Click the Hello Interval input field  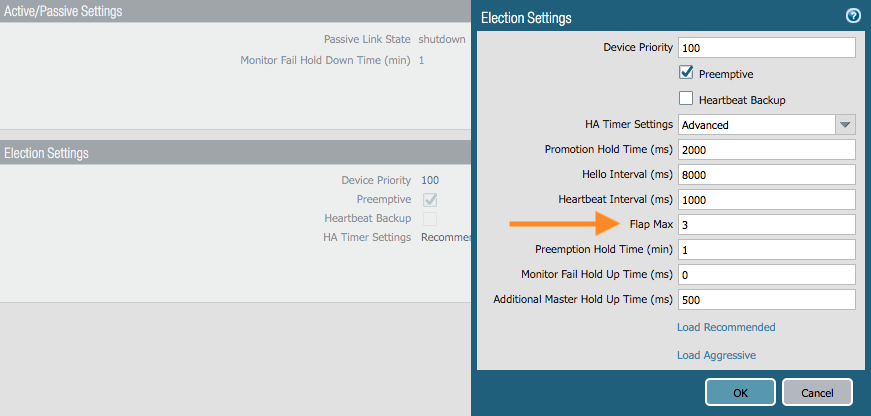pos(766,175)
